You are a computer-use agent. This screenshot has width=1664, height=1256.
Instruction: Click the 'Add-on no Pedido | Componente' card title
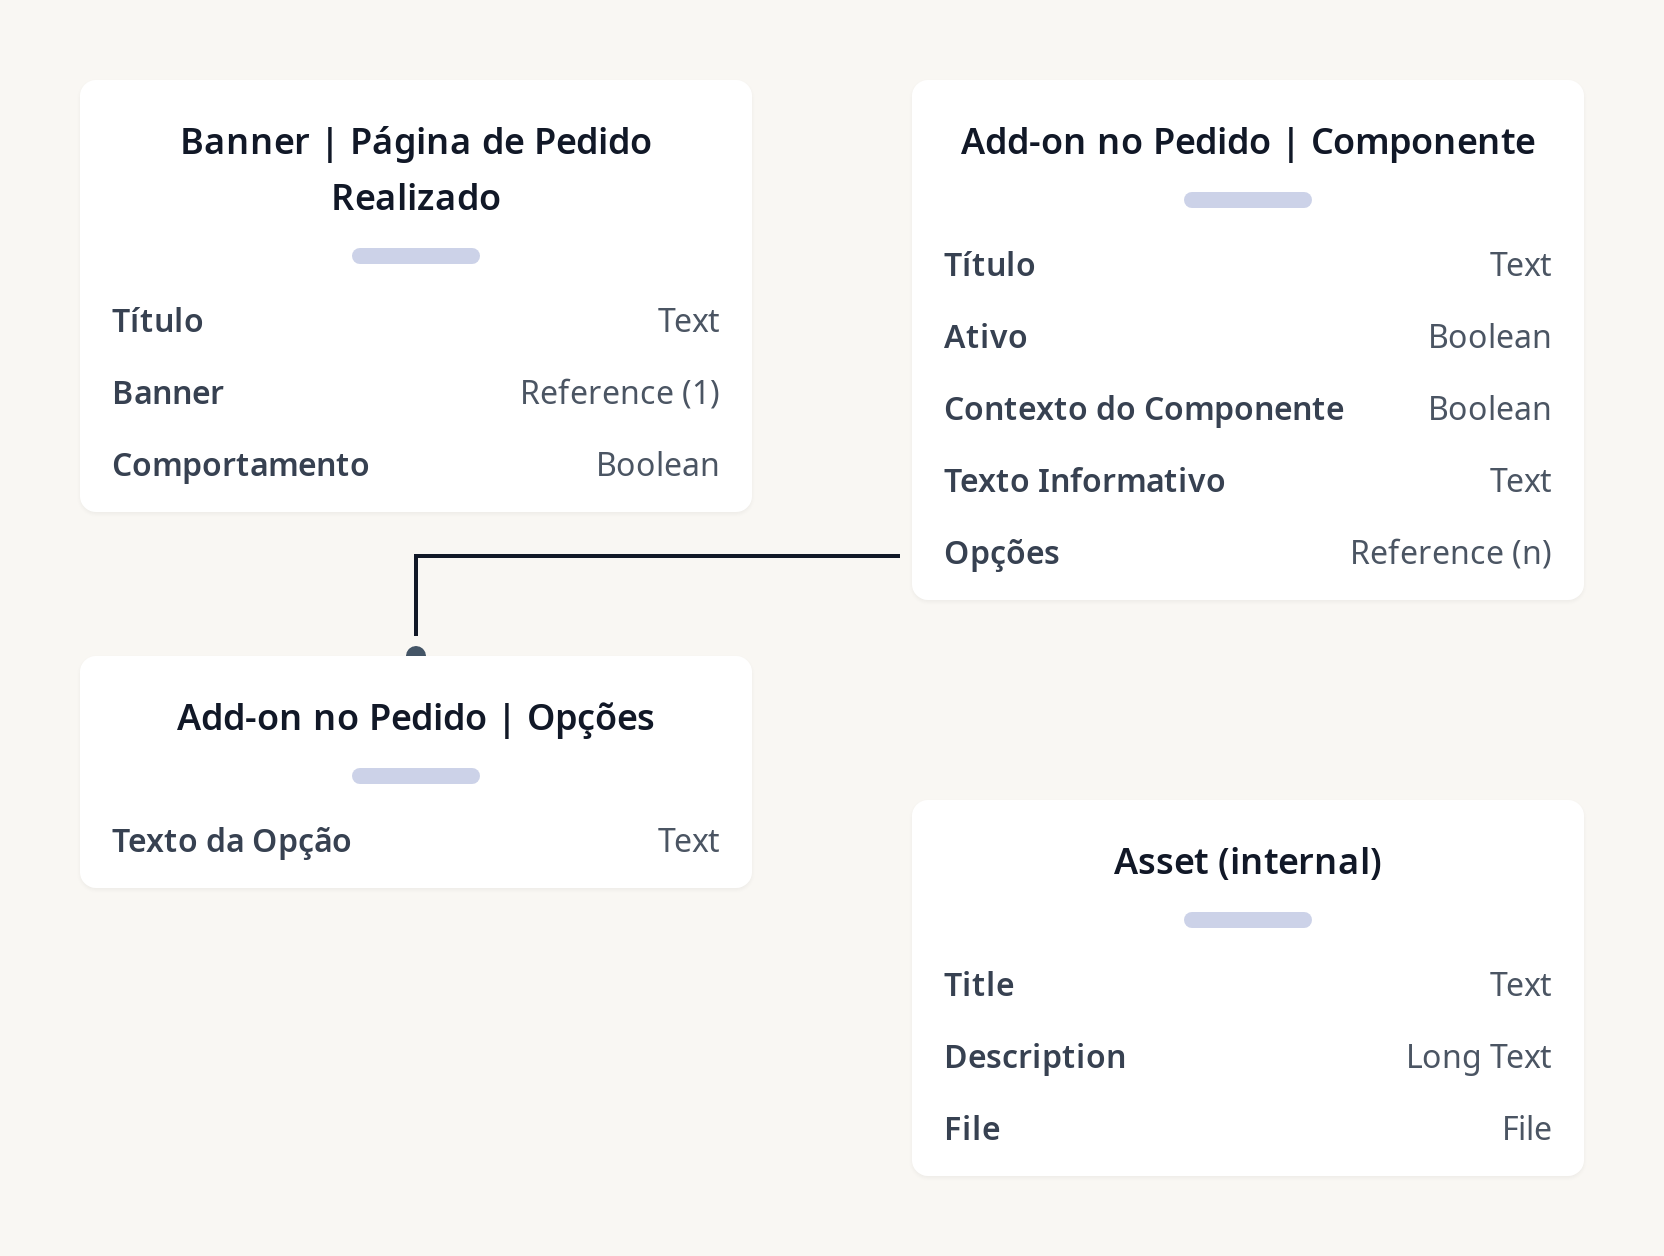1247,141
